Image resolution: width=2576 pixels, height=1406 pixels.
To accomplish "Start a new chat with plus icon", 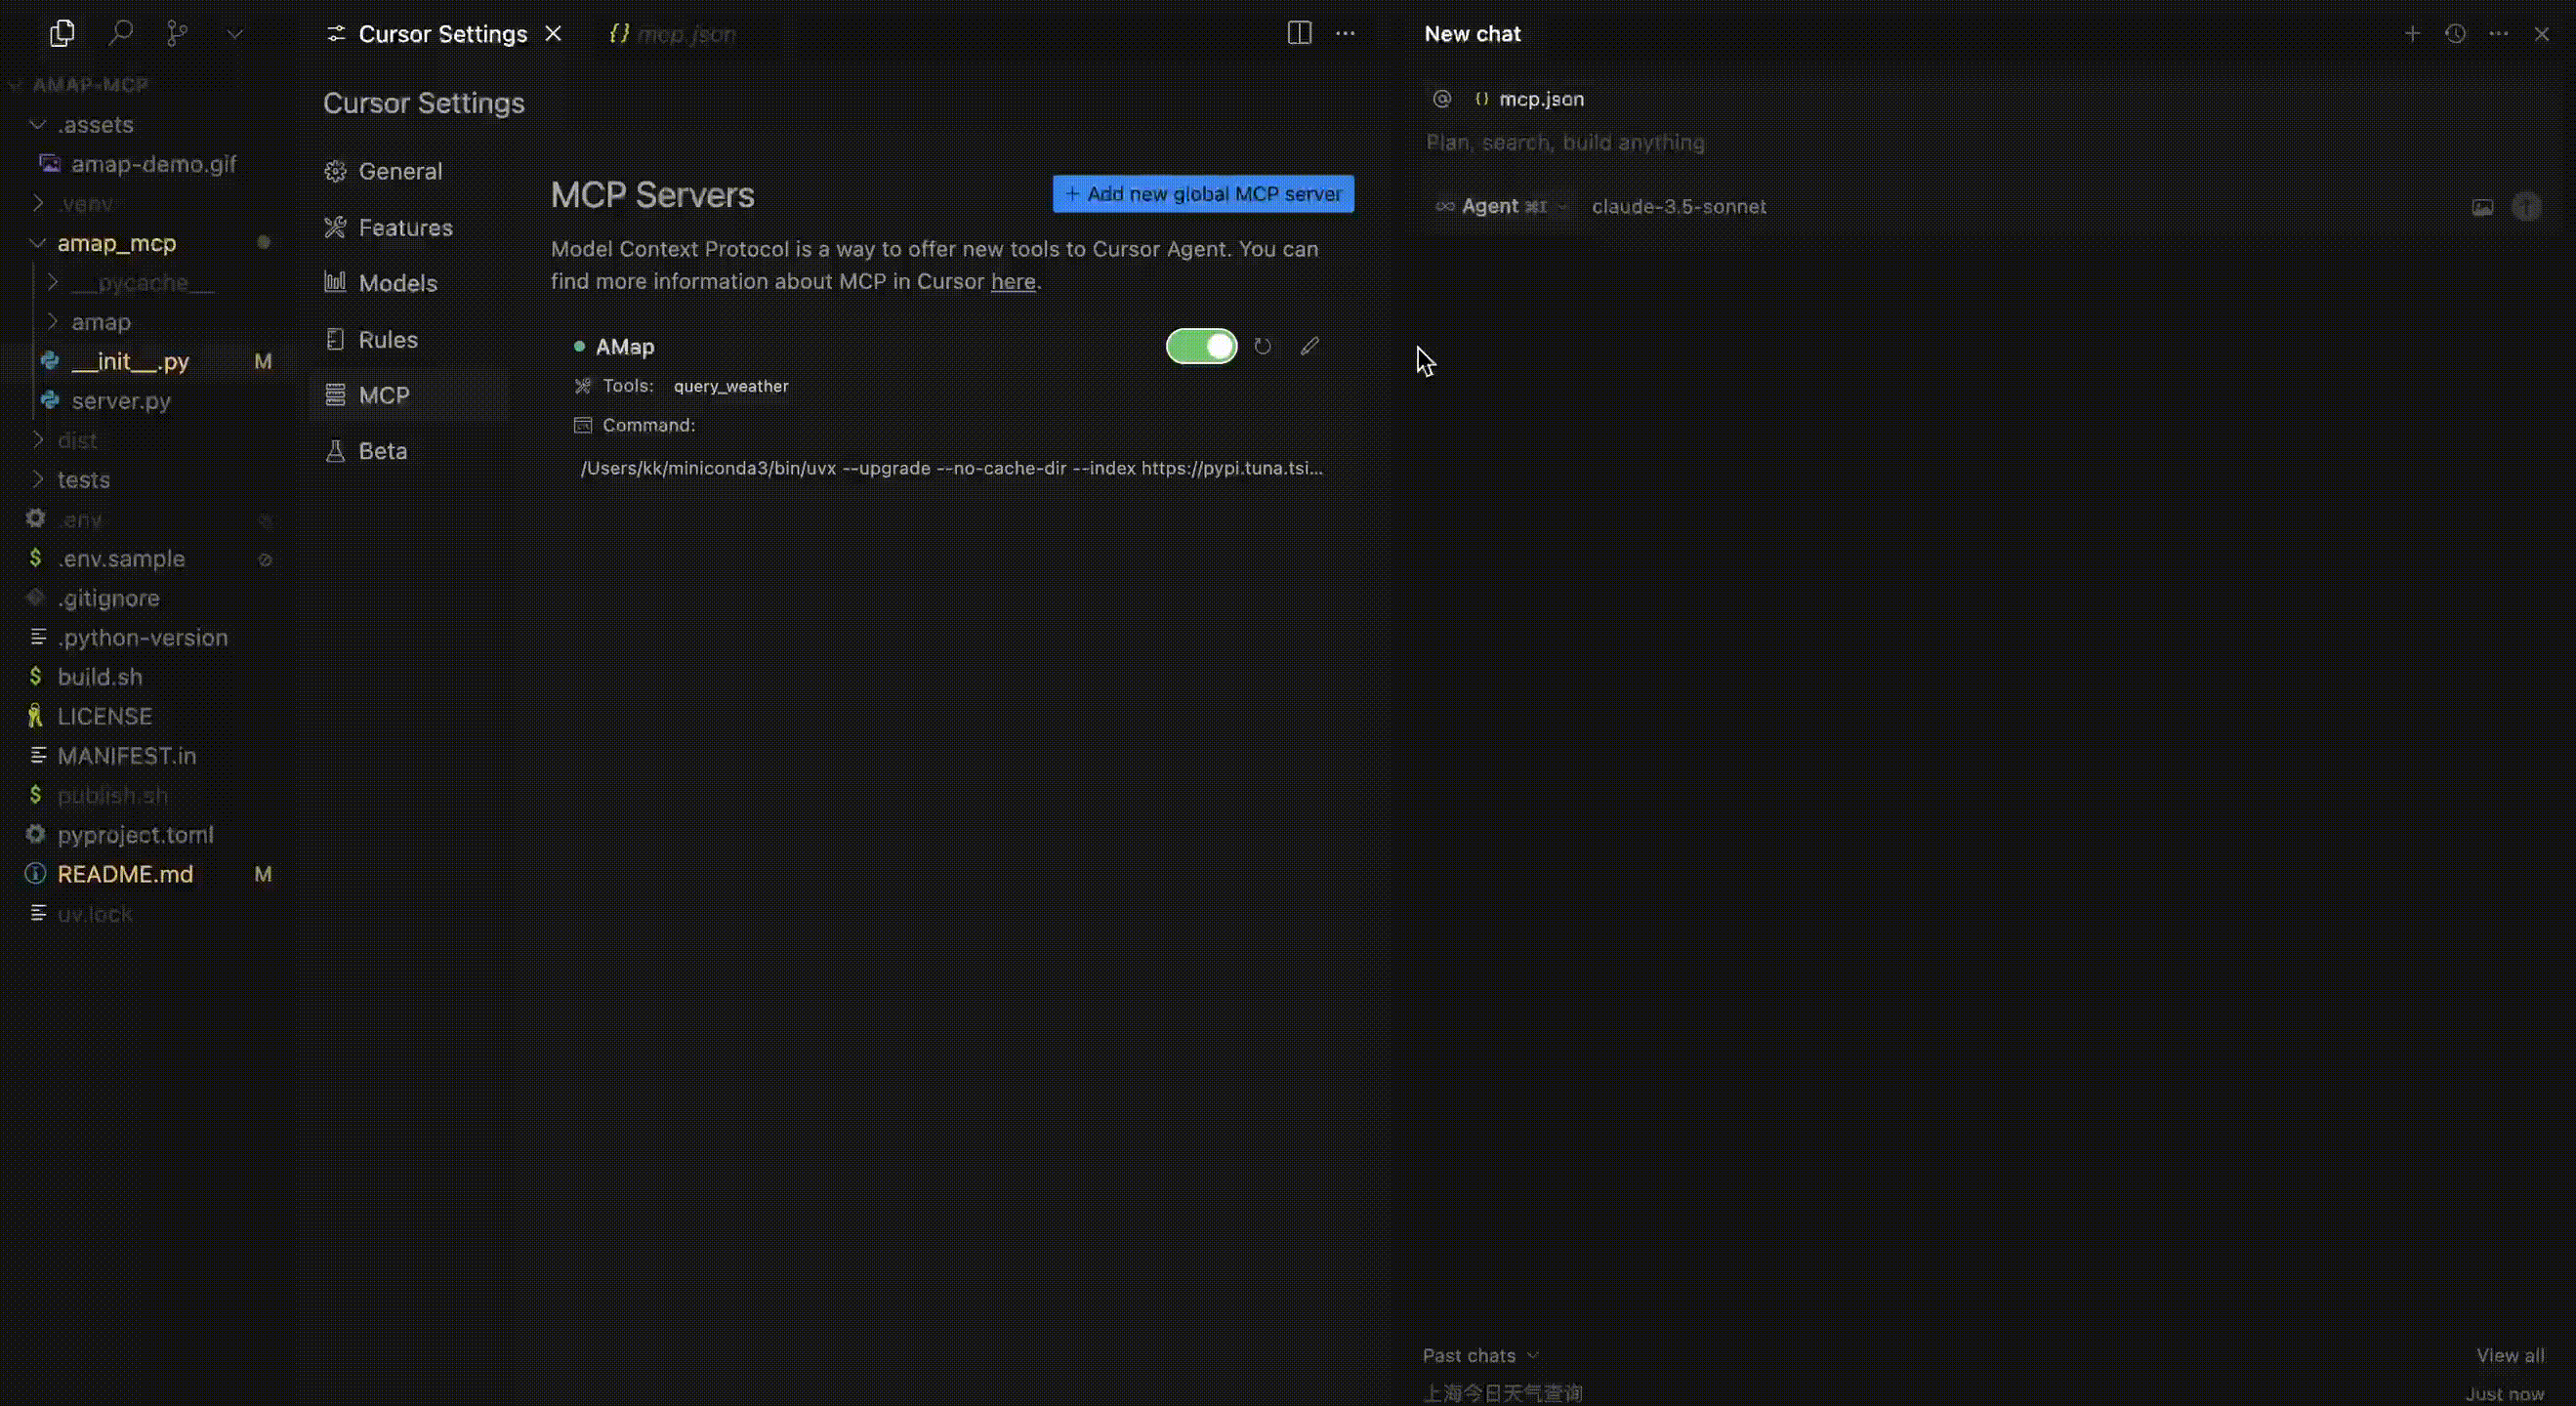I will (x=2412, y=34).
